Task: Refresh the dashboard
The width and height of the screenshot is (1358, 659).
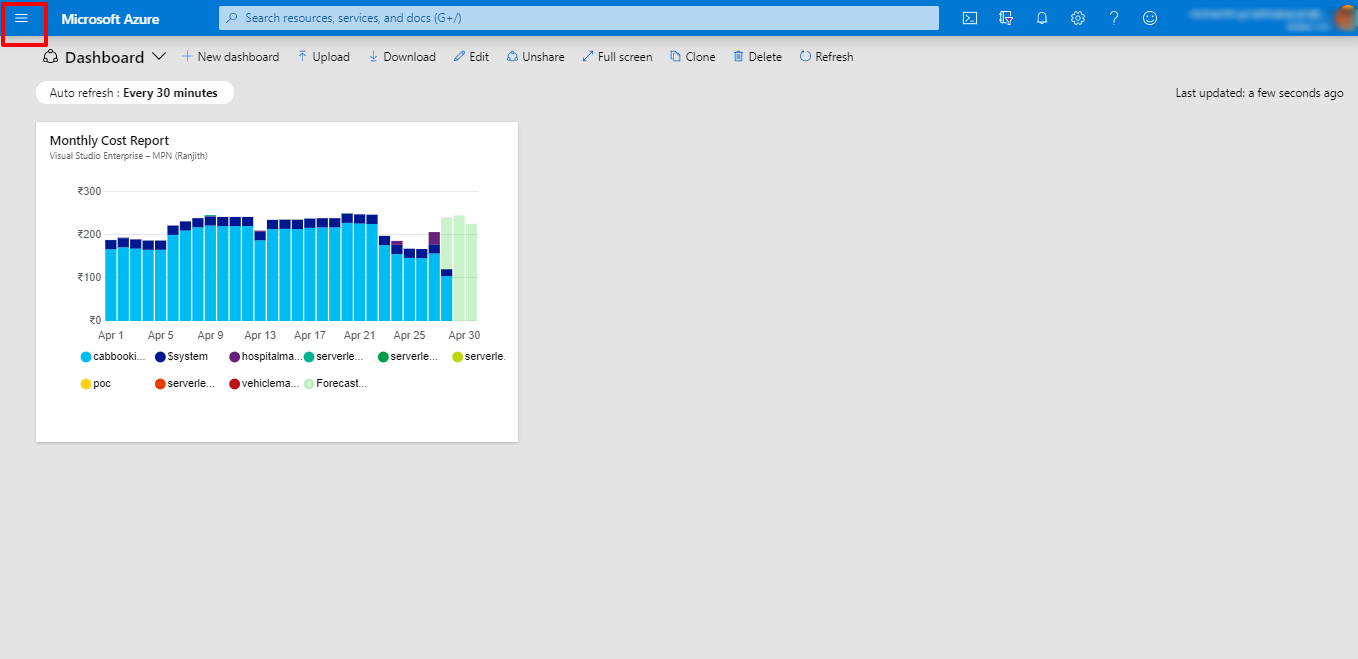Action: click(x=826, y=57)
